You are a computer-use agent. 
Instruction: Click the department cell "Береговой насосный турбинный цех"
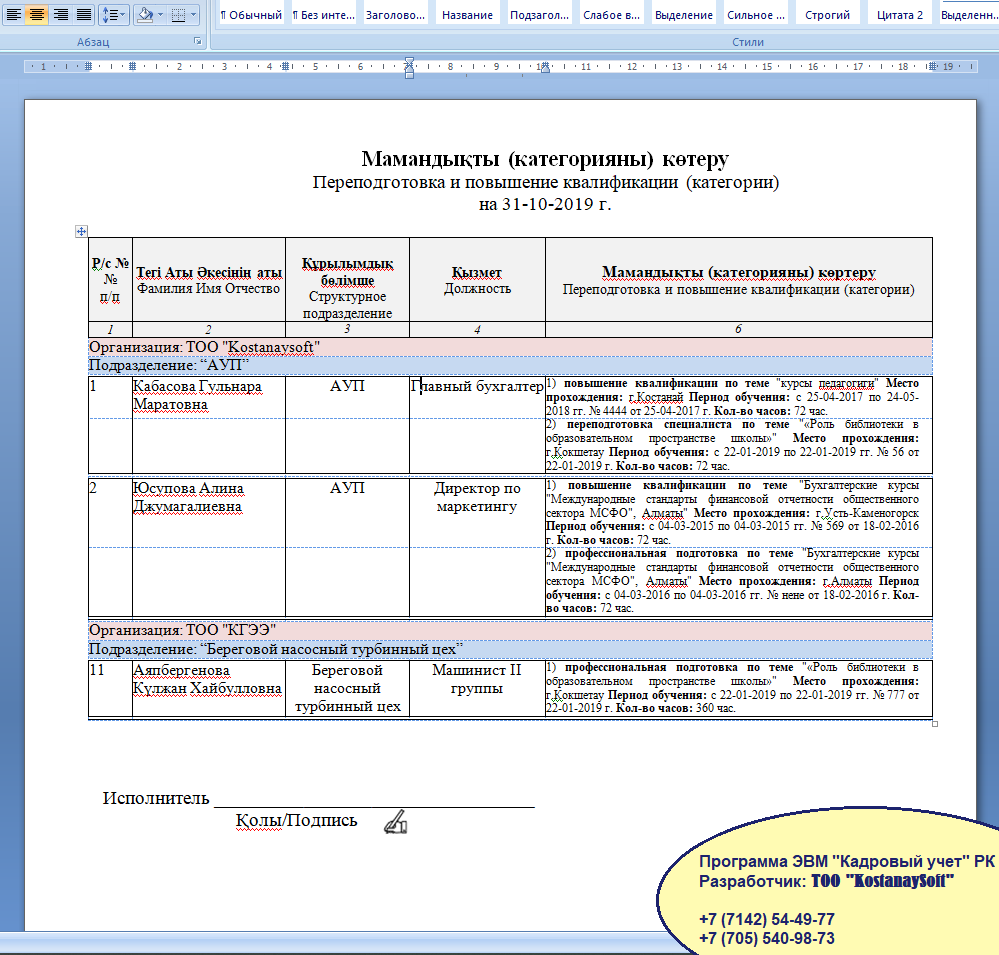tap(347, 688)
